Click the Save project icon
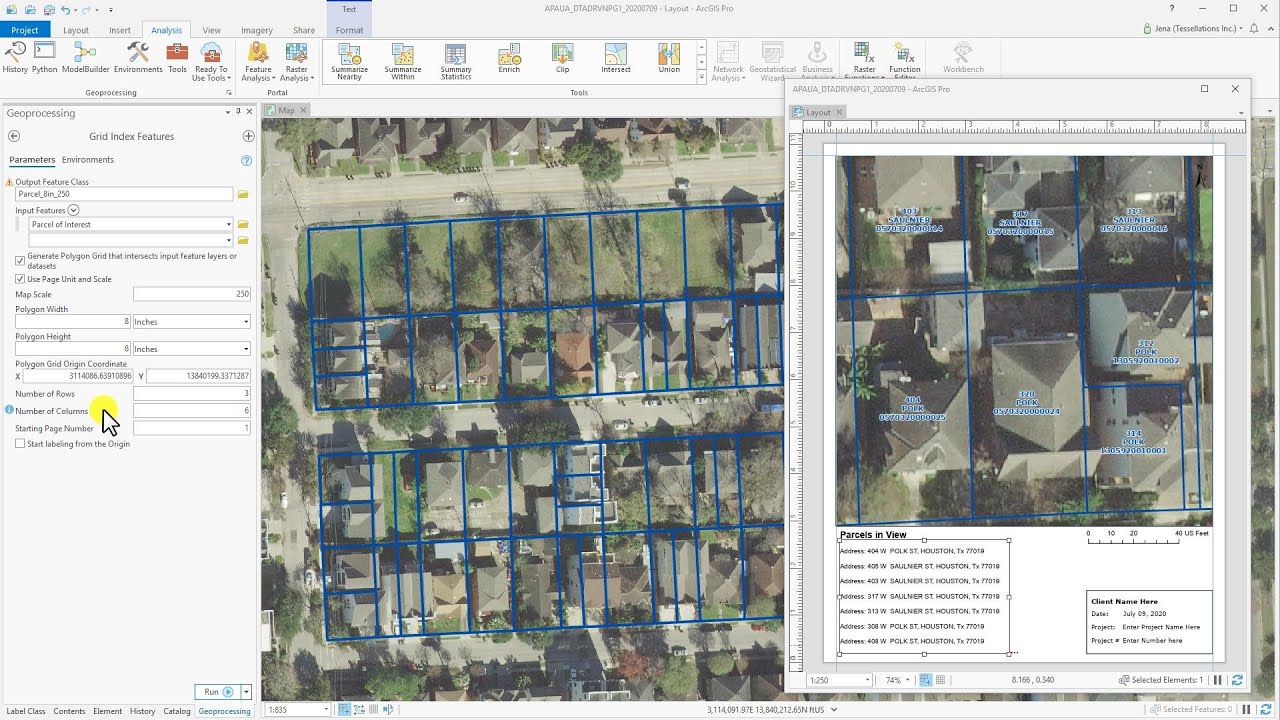This screenshot has width=1280, height=720. click(x=47, y=9)
